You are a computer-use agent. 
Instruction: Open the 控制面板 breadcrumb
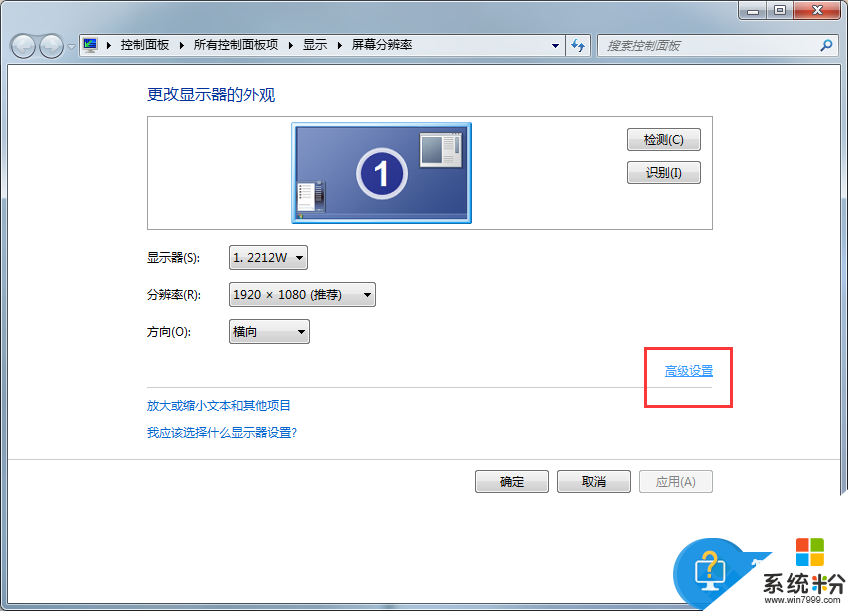[145, 45]
